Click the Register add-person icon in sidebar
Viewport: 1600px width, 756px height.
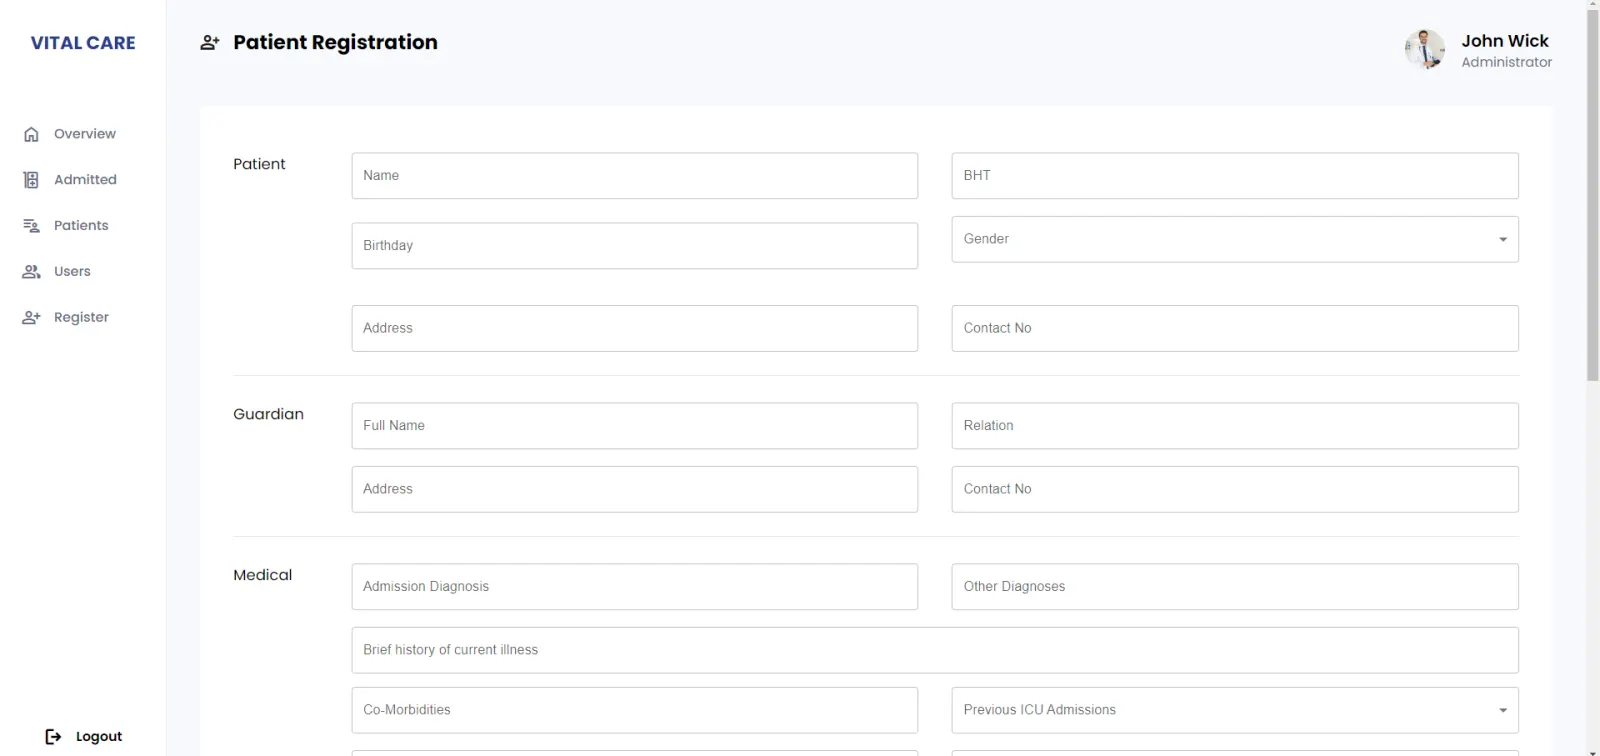click(31, 318)
